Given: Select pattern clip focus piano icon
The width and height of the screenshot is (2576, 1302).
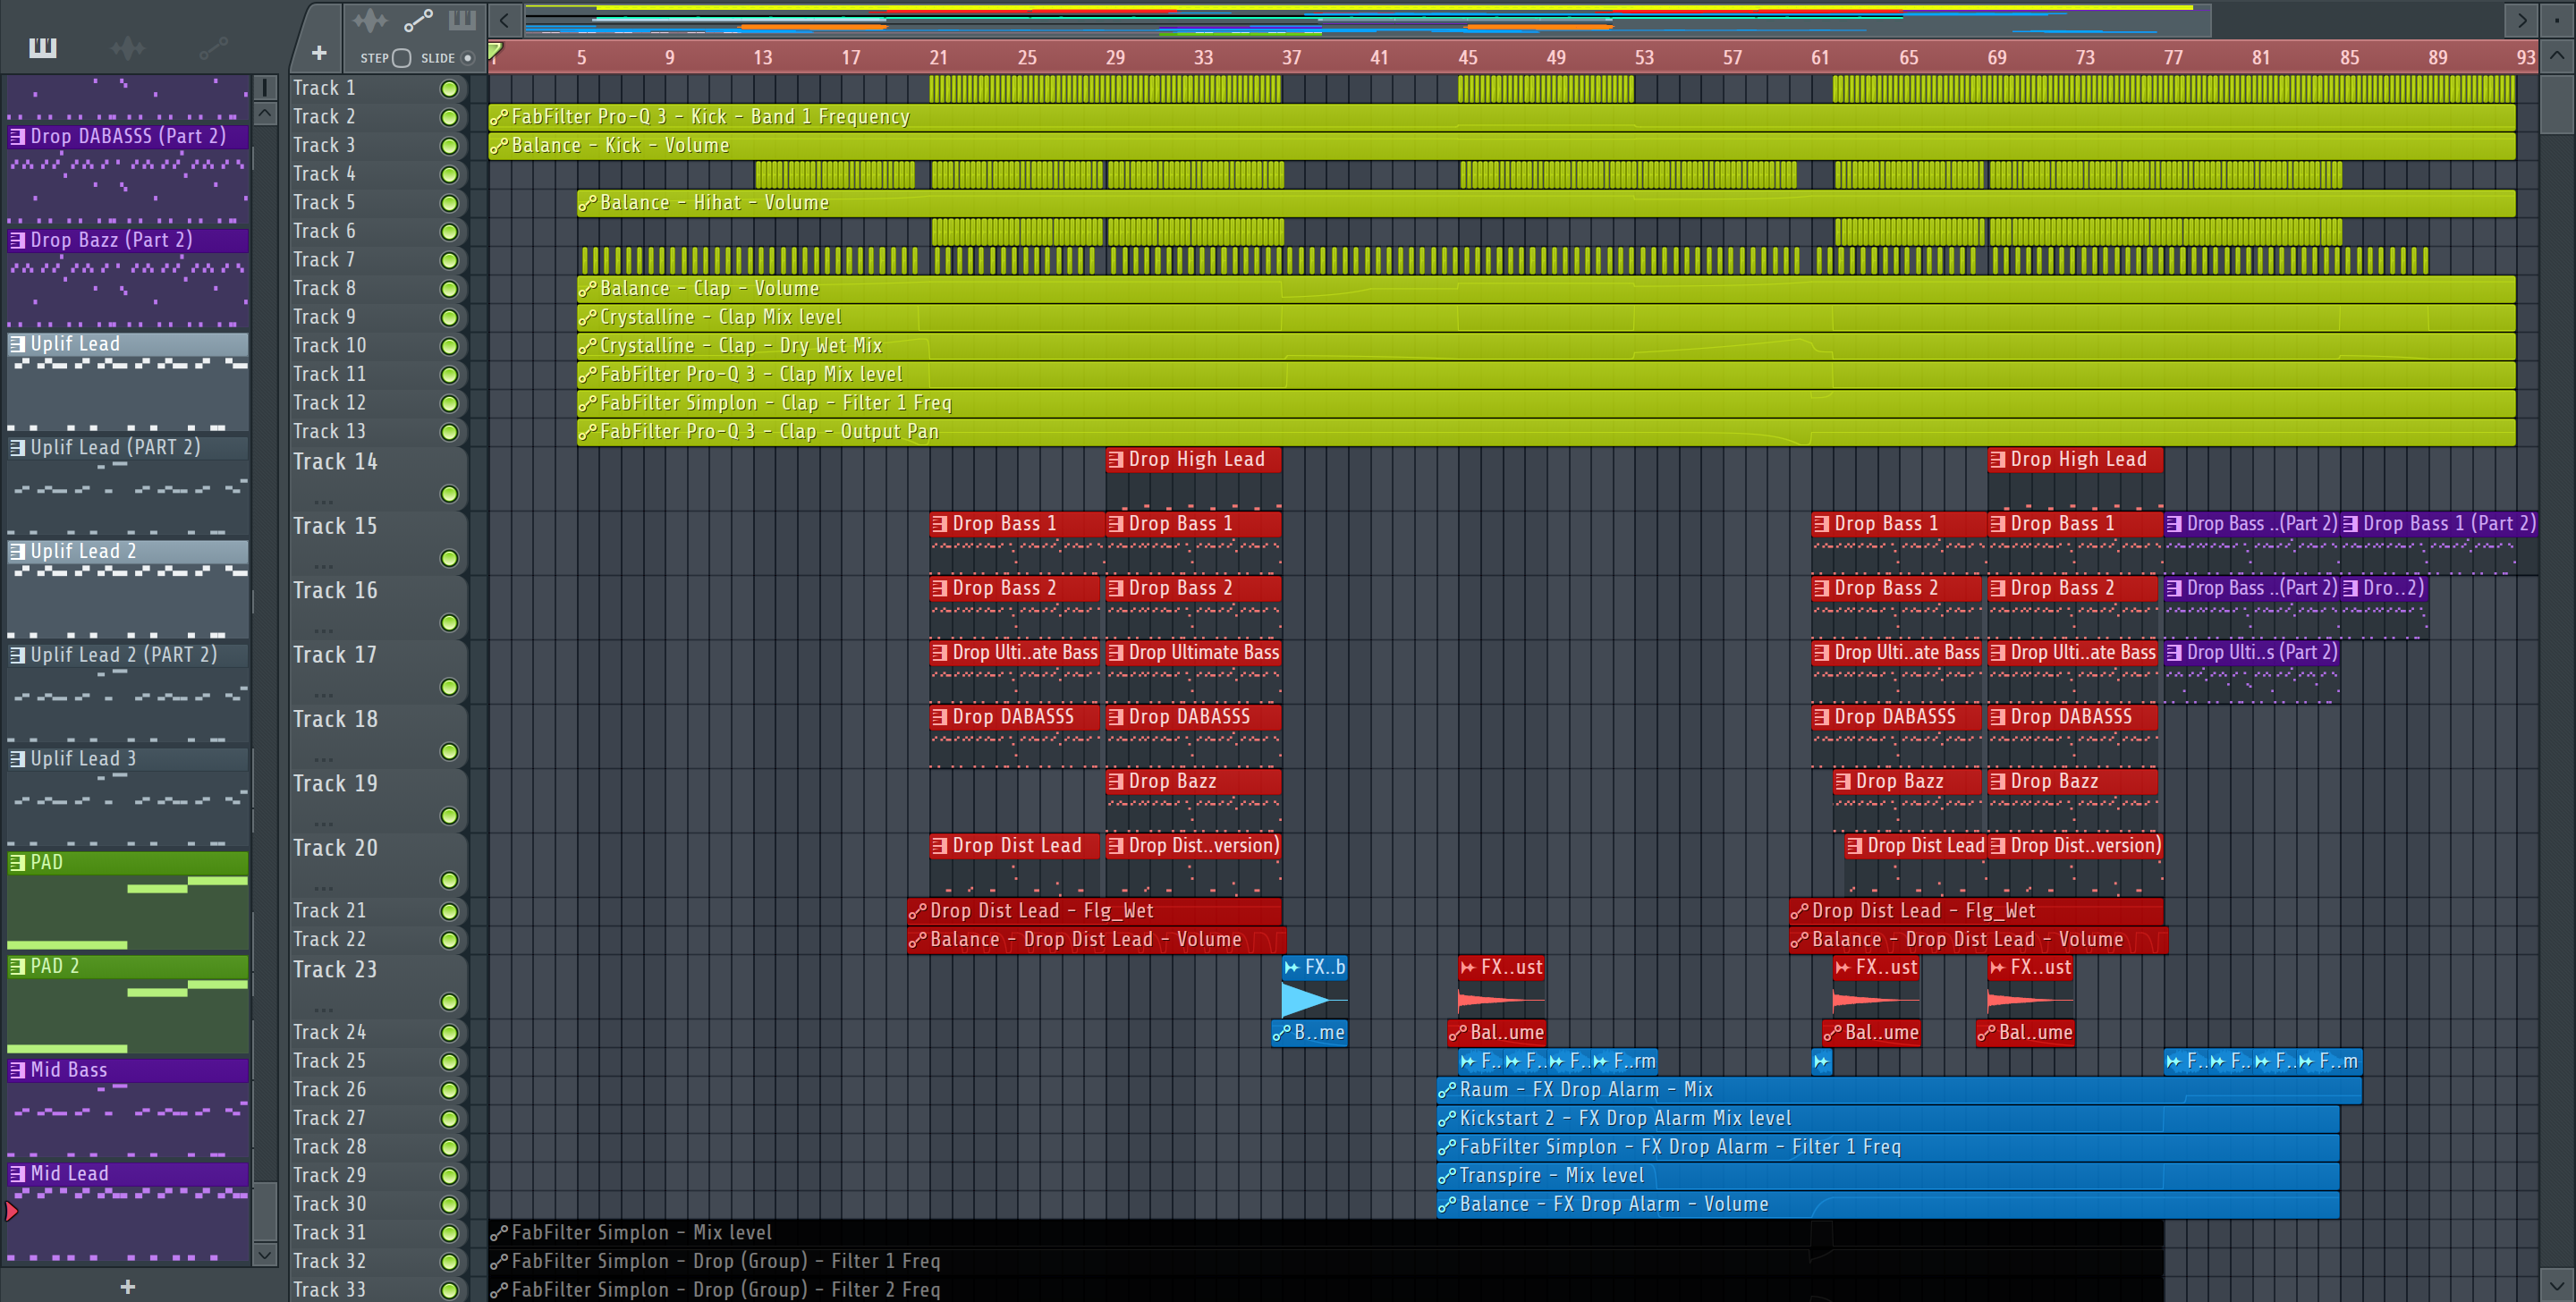Looking at the screenshot, I should tap(462, 20).
